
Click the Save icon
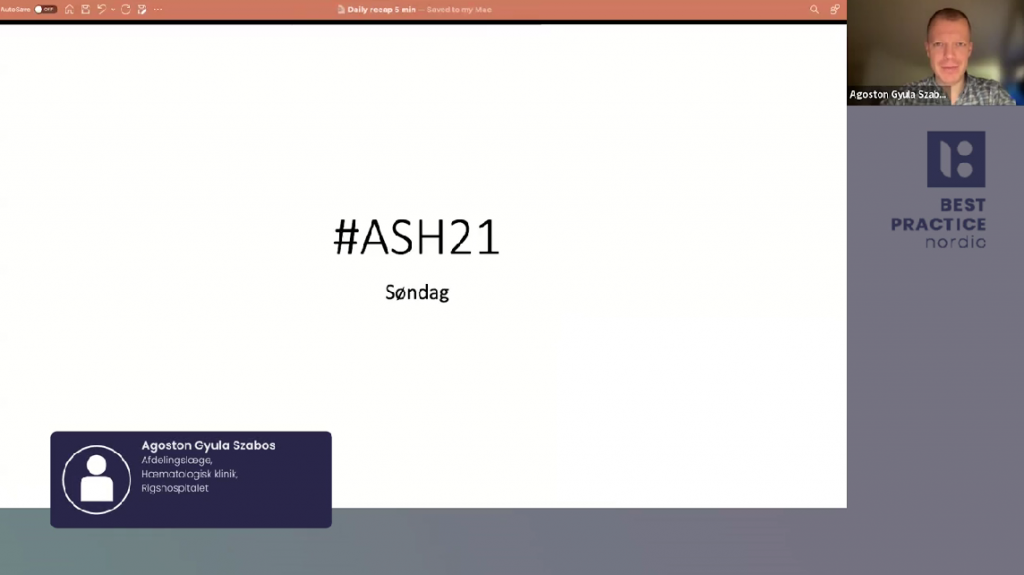click(x=85, y=9)
